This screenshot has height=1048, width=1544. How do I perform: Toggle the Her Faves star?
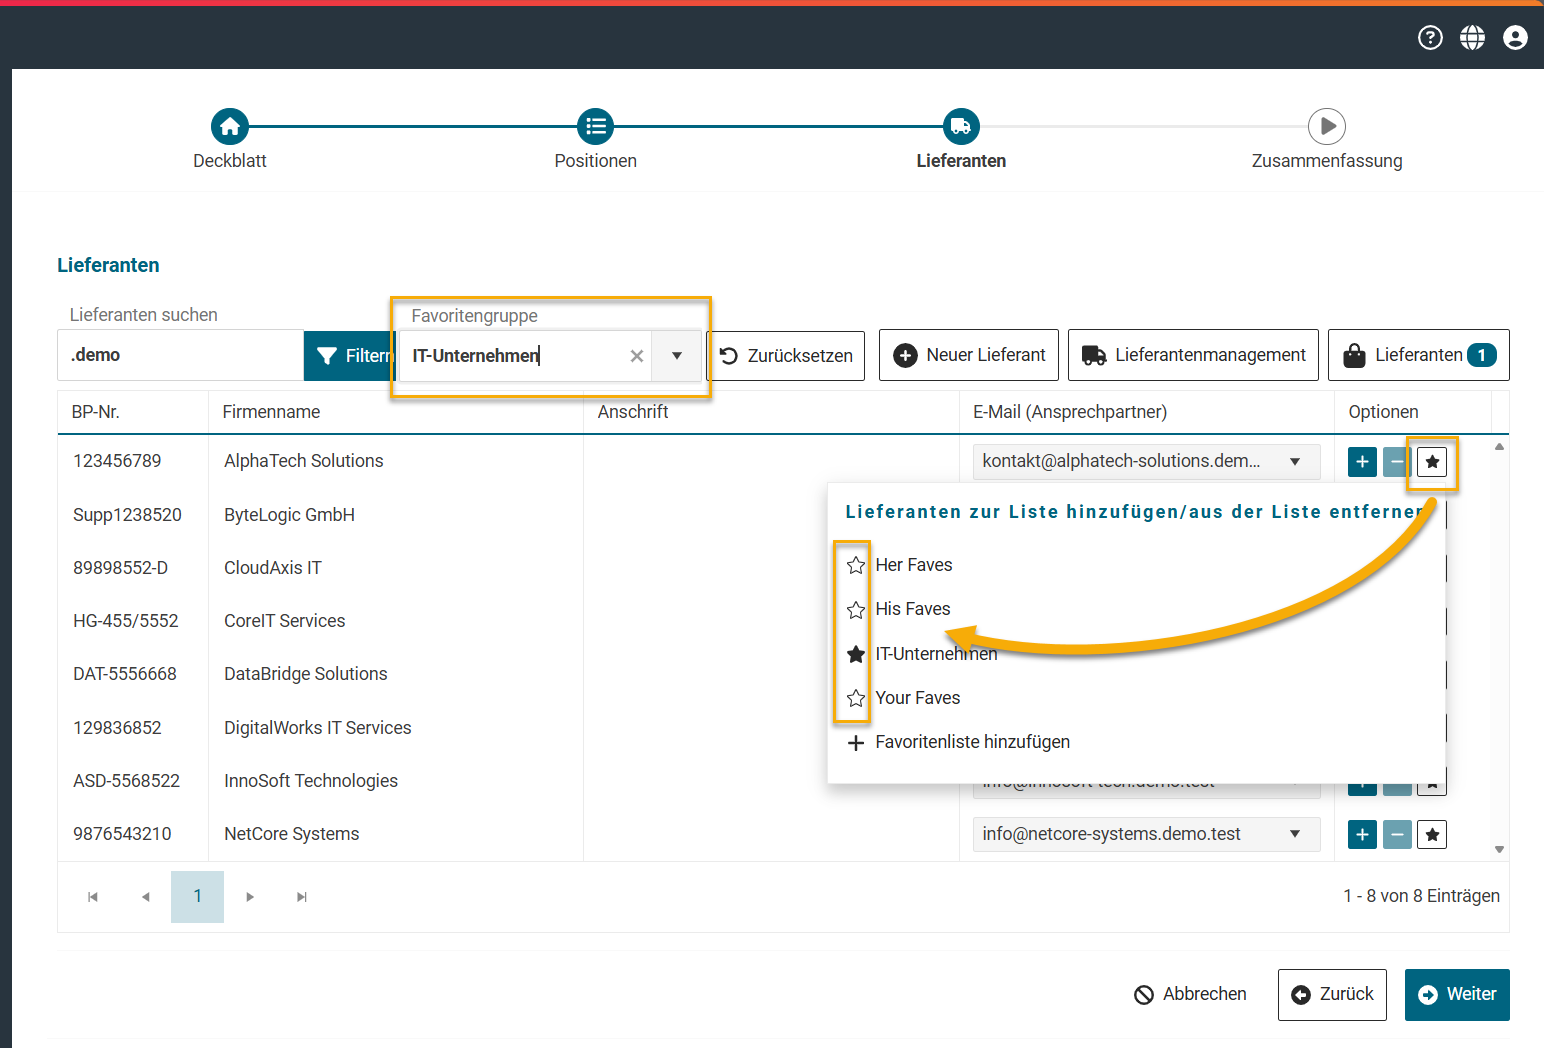[856, 566]
